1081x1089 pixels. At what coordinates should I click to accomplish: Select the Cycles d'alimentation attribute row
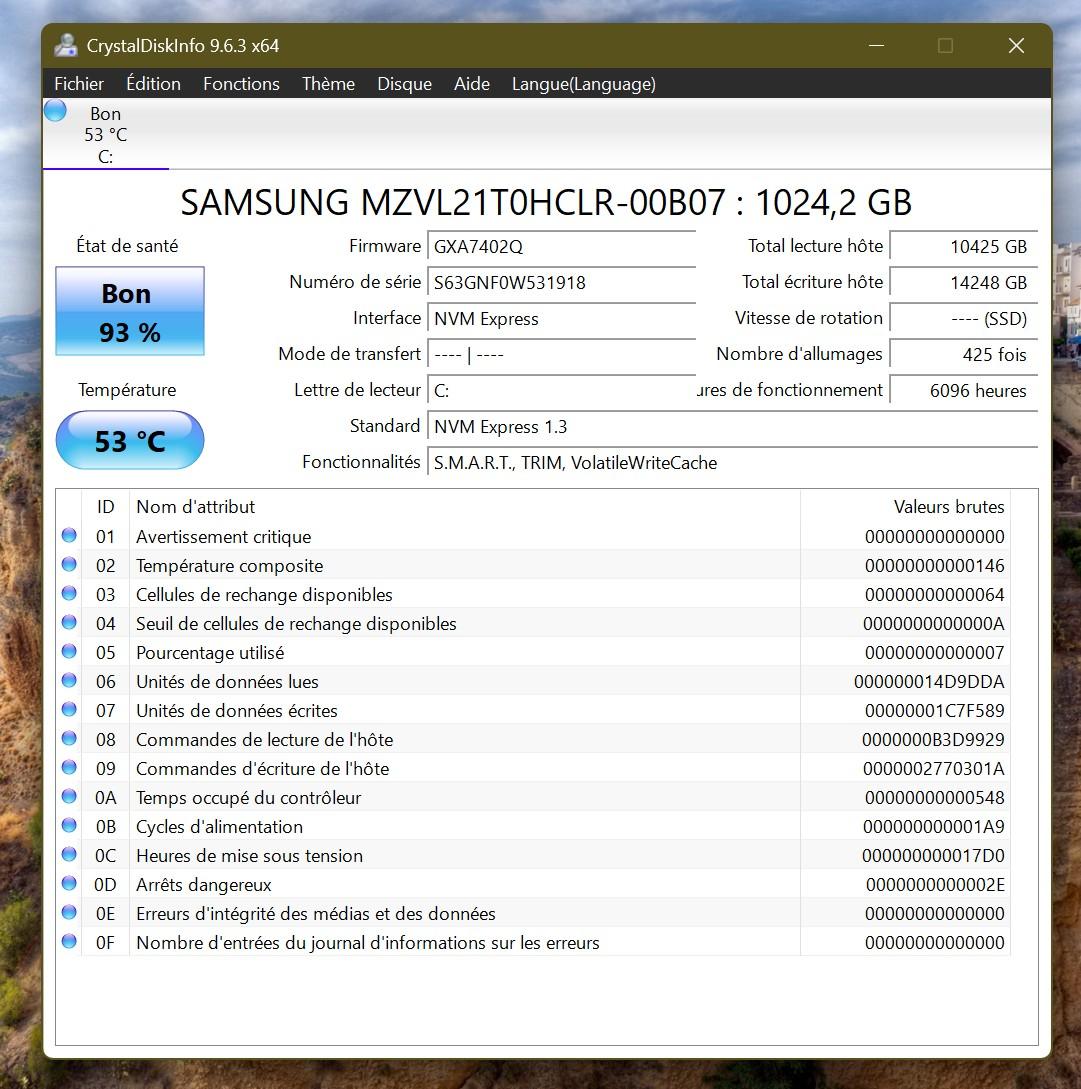(x=533, y=826)
